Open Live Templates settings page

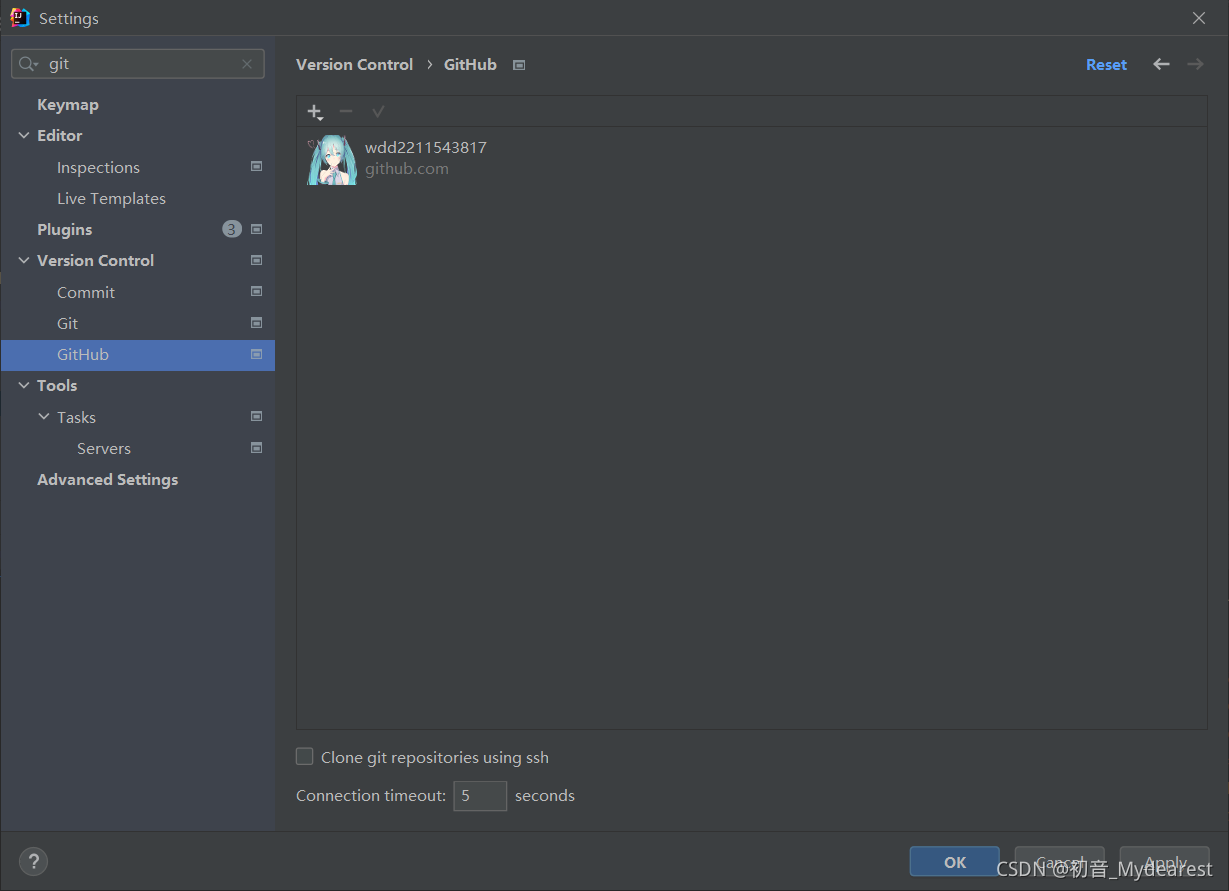(x=111, y=198)
